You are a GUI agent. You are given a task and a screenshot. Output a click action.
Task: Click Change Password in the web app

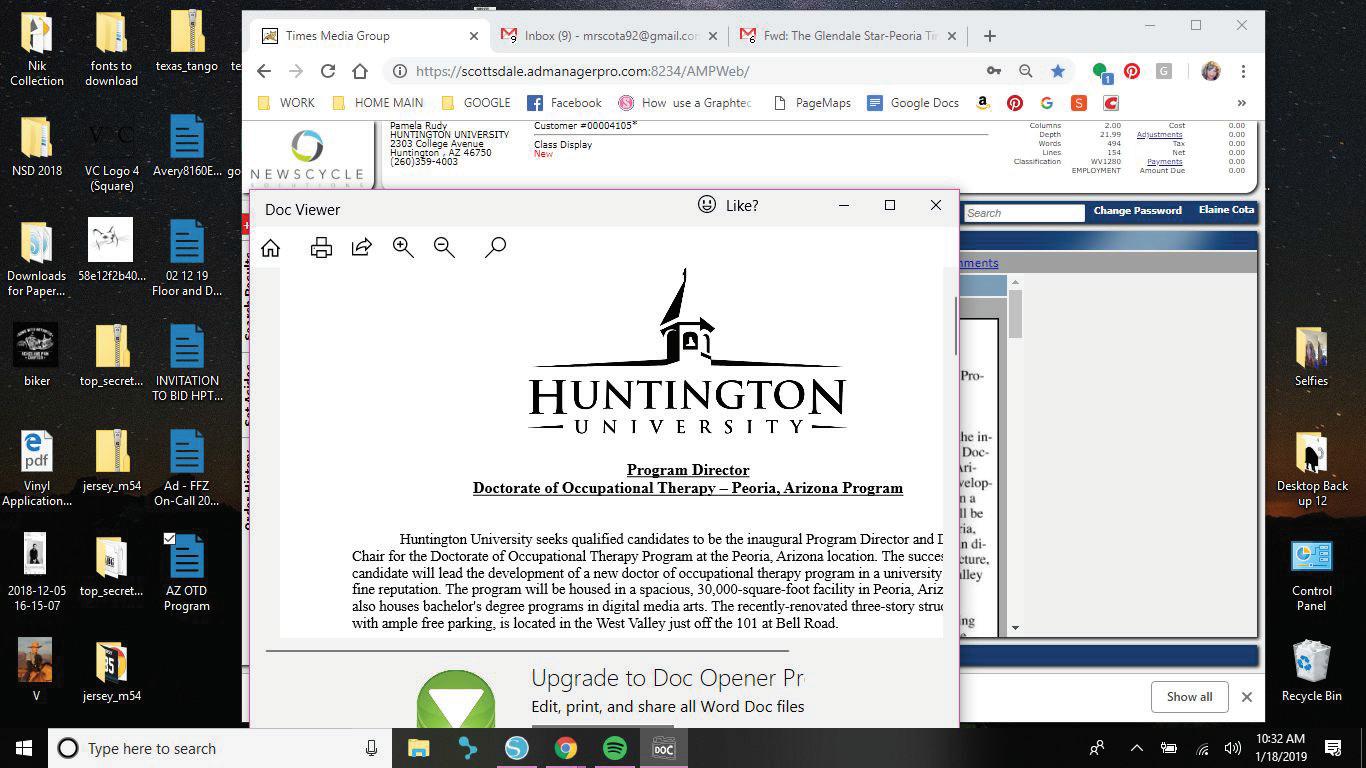(1137, 211)
